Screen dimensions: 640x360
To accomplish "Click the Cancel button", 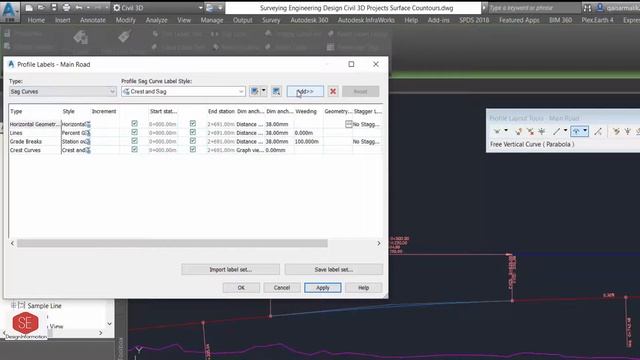I will point(282,288).
